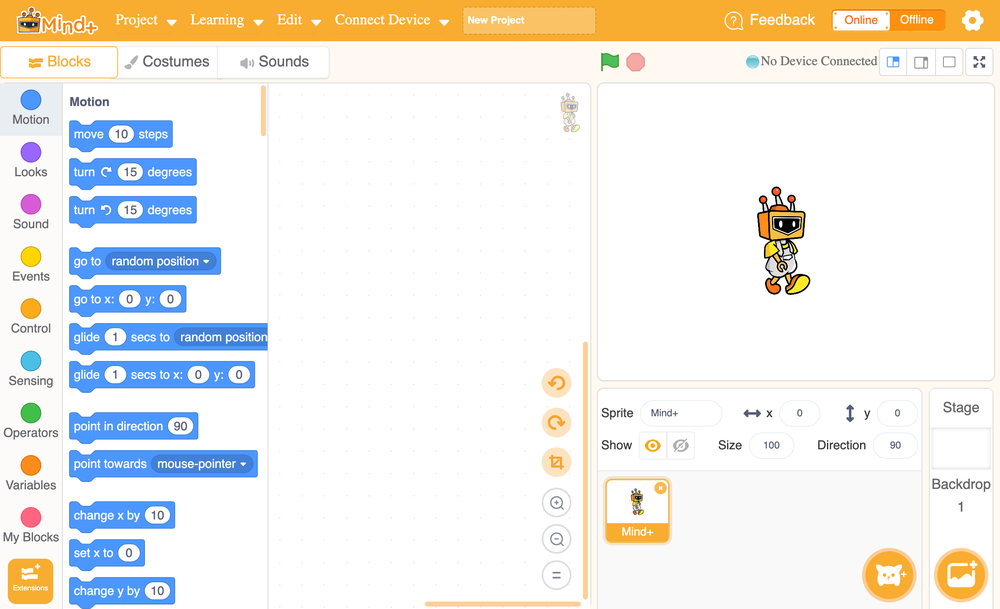Show the sprite using eye icon
The image size is (1000, 609).
pyautogui.click(x=653, y=445)
